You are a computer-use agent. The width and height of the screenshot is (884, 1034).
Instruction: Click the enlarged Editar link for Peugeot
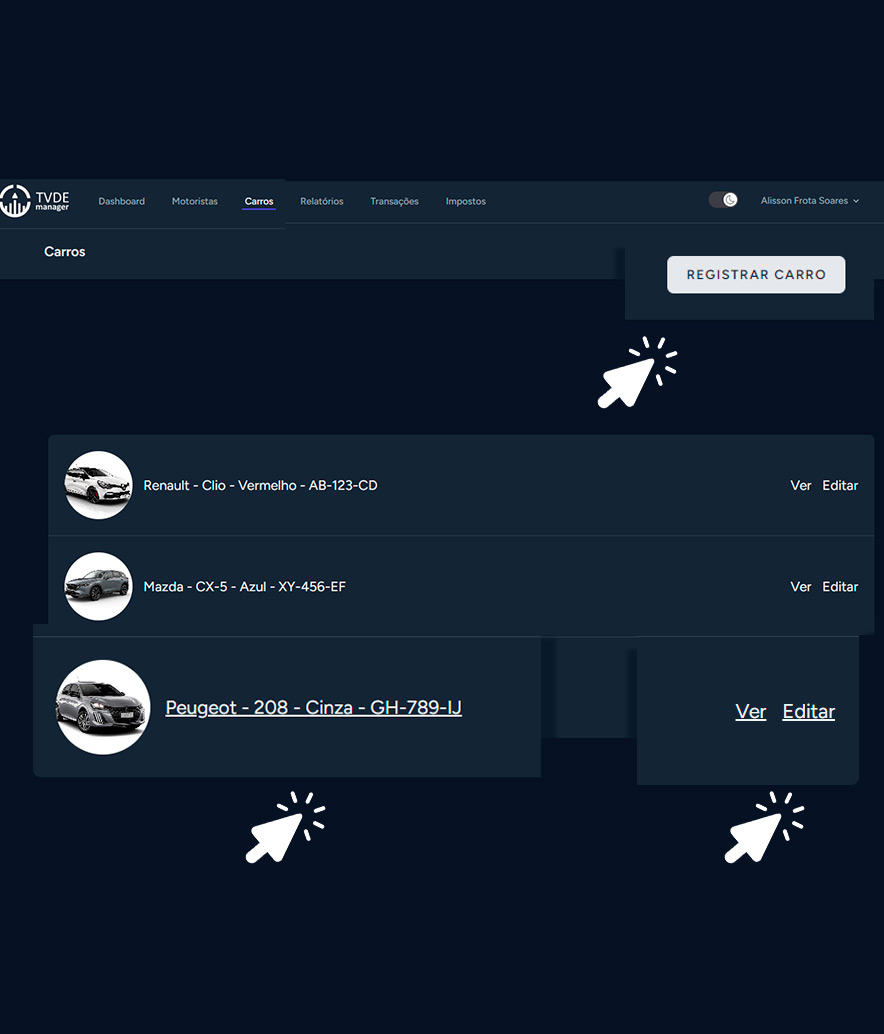(808, 712)
